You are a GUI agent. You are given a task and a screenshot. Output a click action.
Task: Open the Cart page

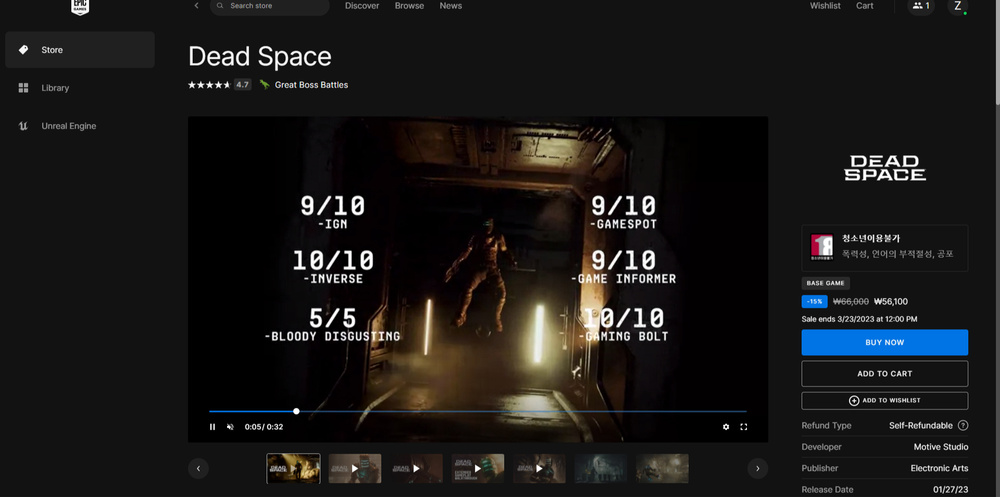pos(865,6)
